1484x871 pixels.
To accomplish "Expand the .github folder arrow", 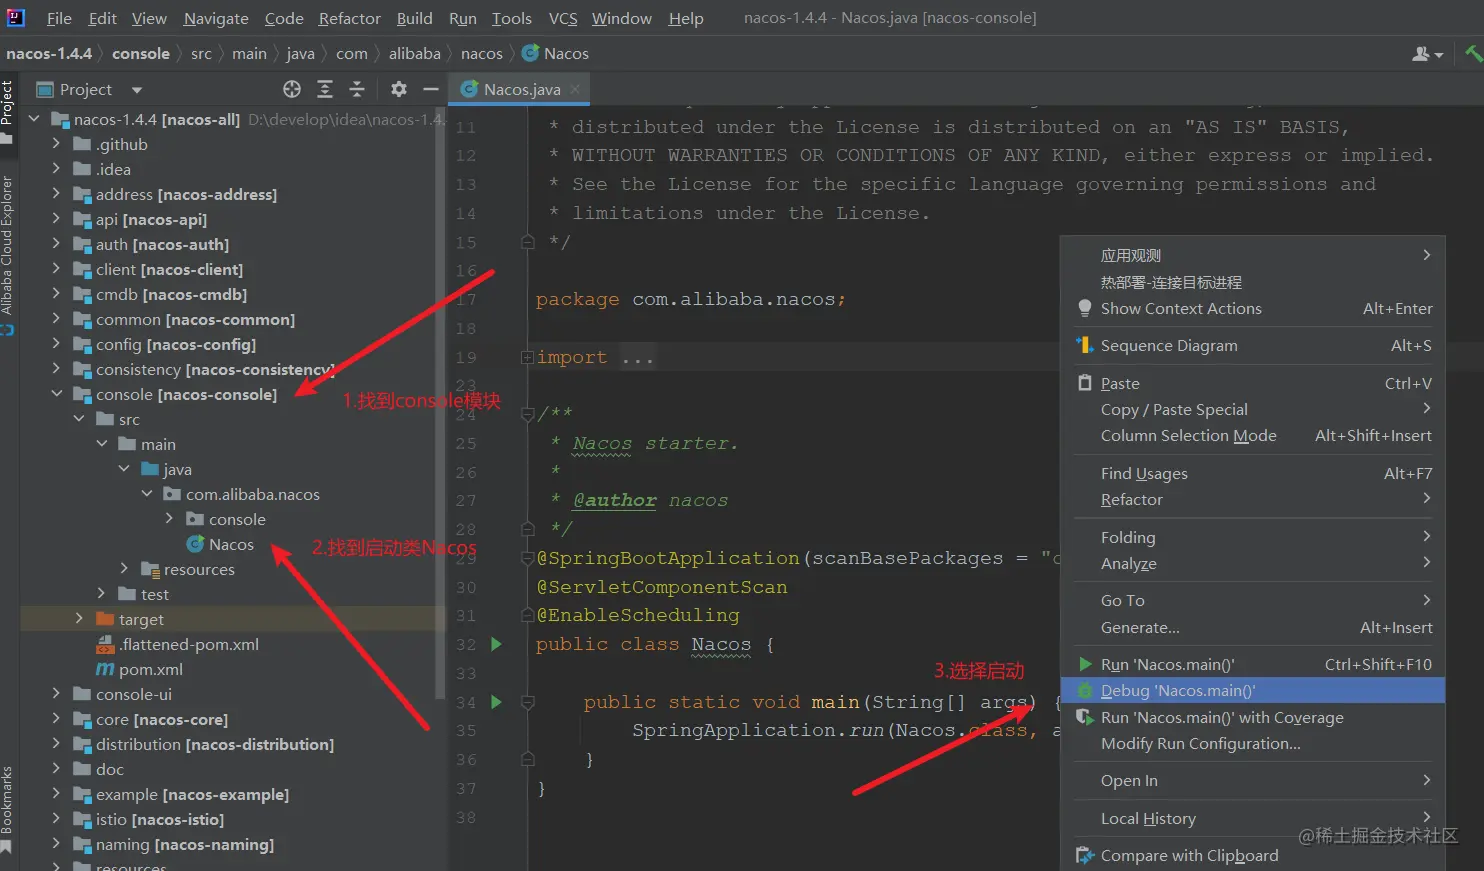I will (x=57, y=144).
